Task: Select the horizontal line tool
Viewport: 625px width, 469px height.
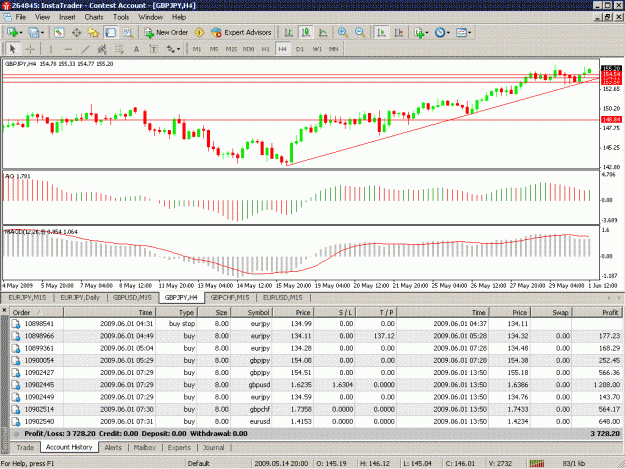Action: [68, 49]
